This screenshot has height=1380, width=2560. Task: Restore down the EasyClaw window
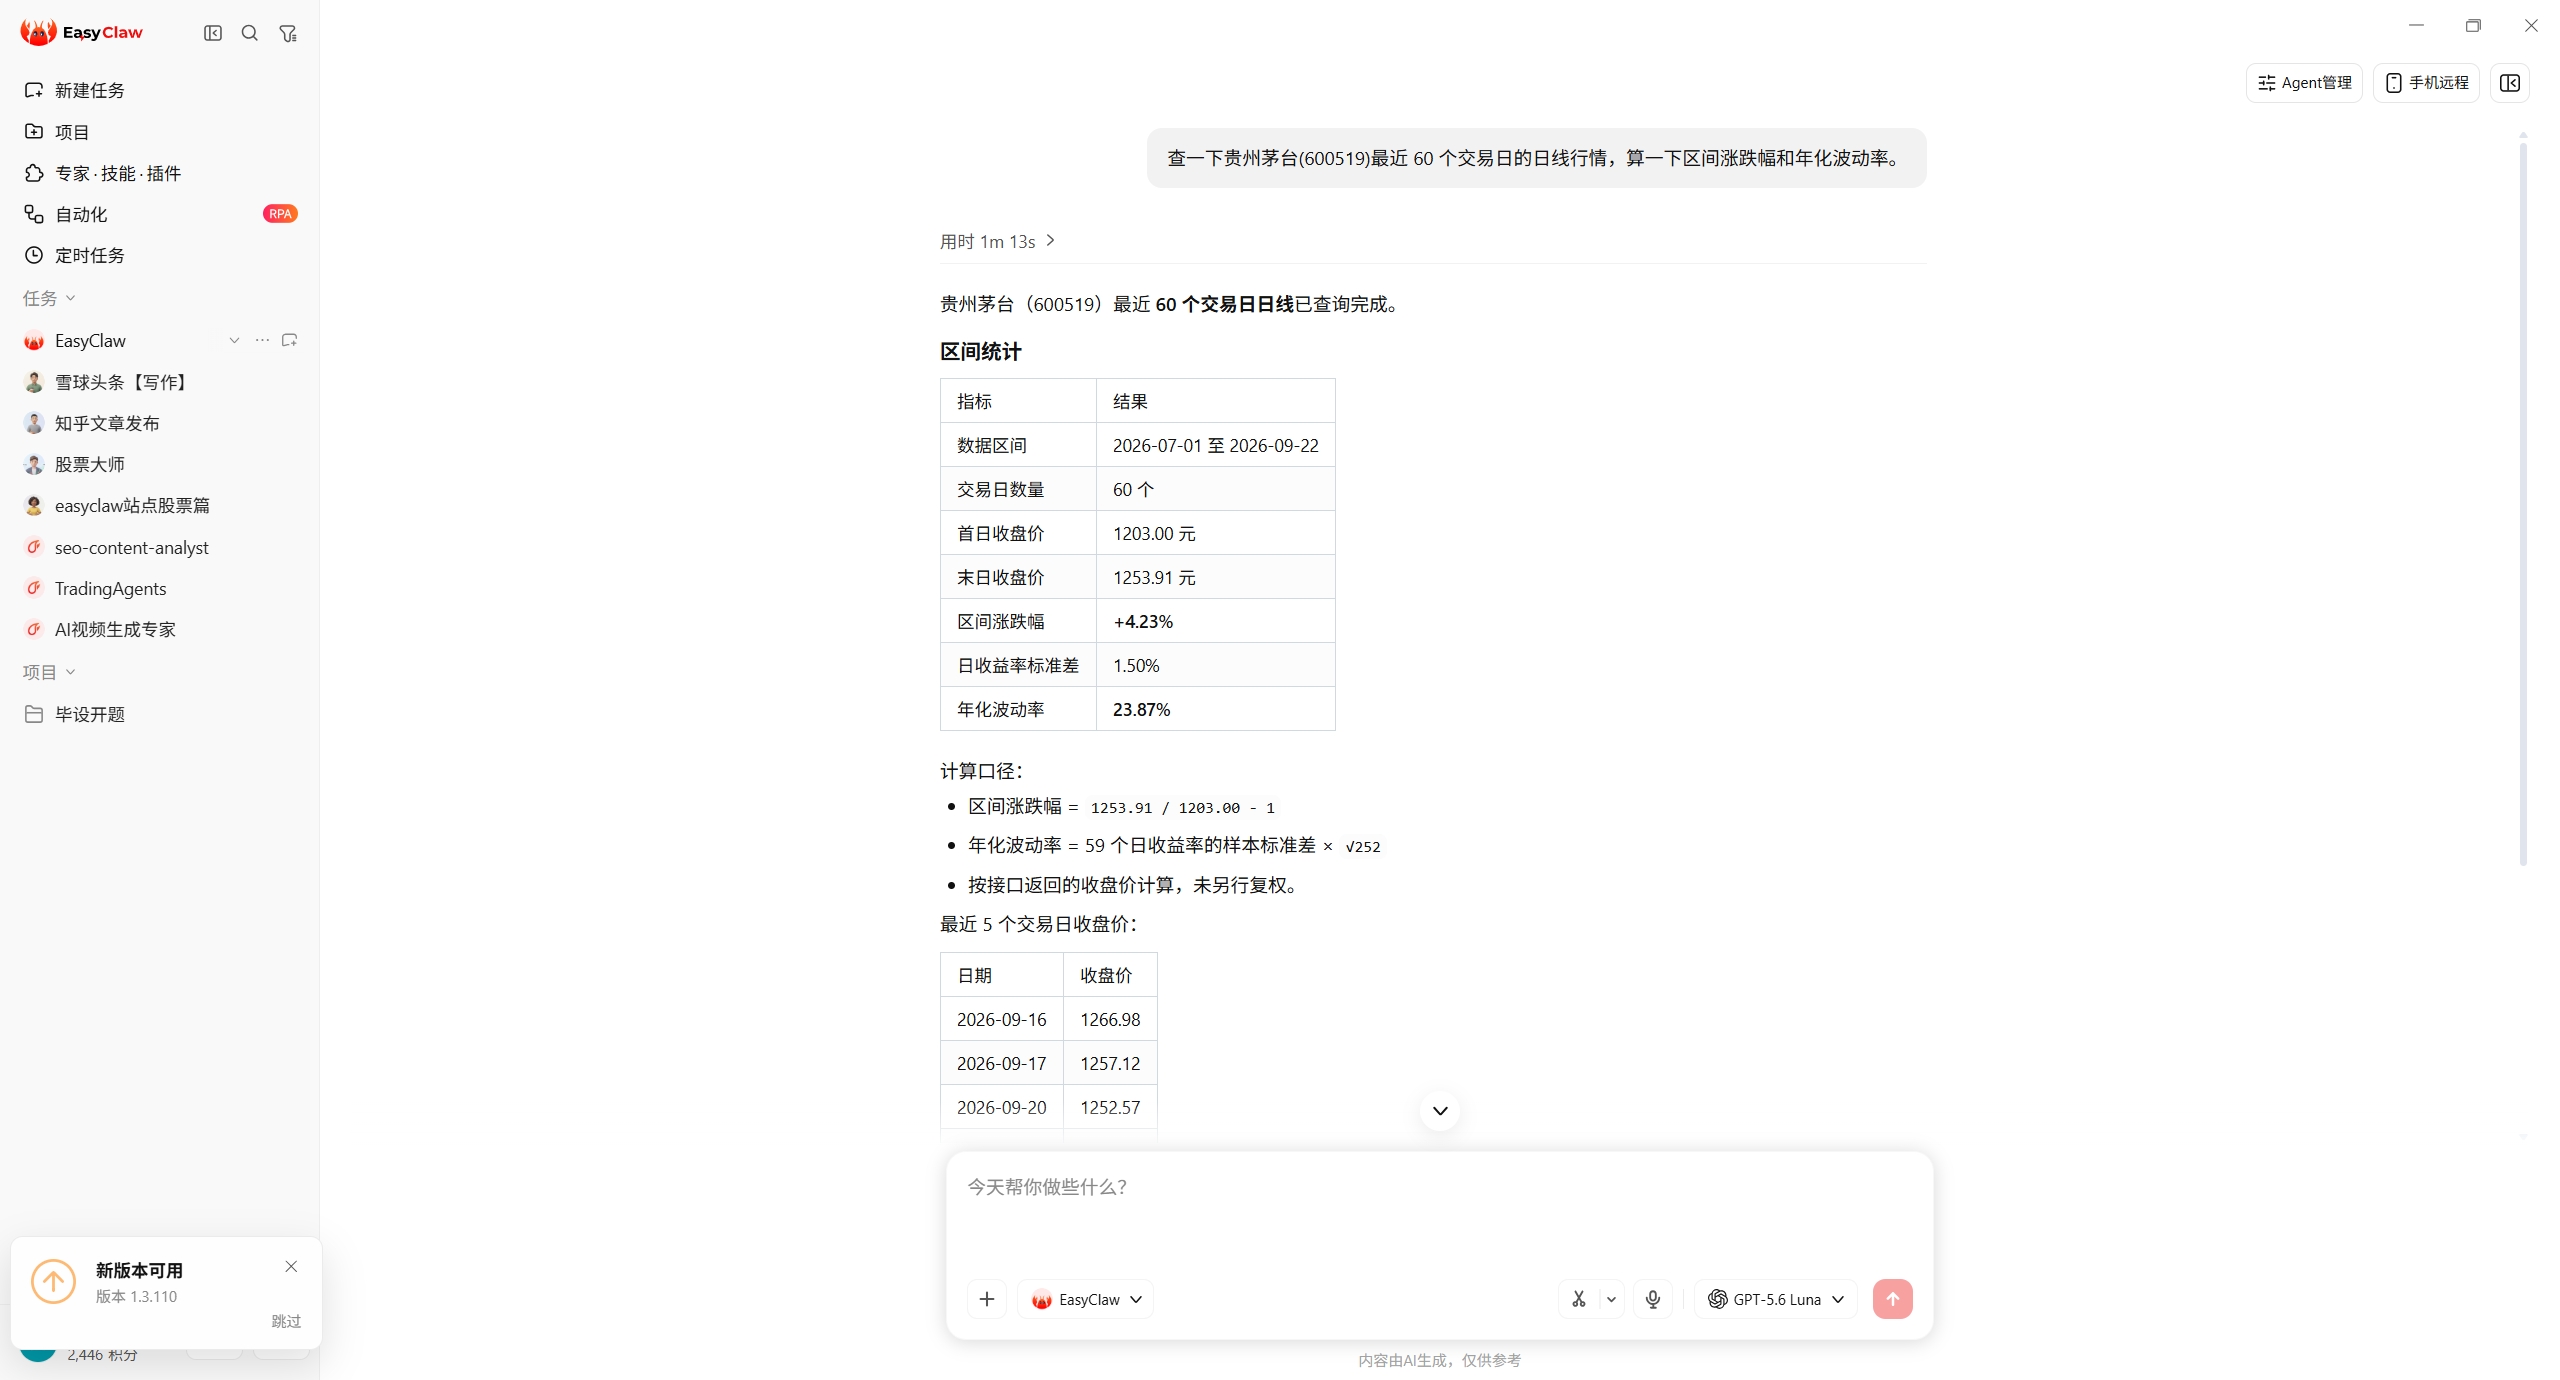pyautogui.click(x=2473, y=25)
